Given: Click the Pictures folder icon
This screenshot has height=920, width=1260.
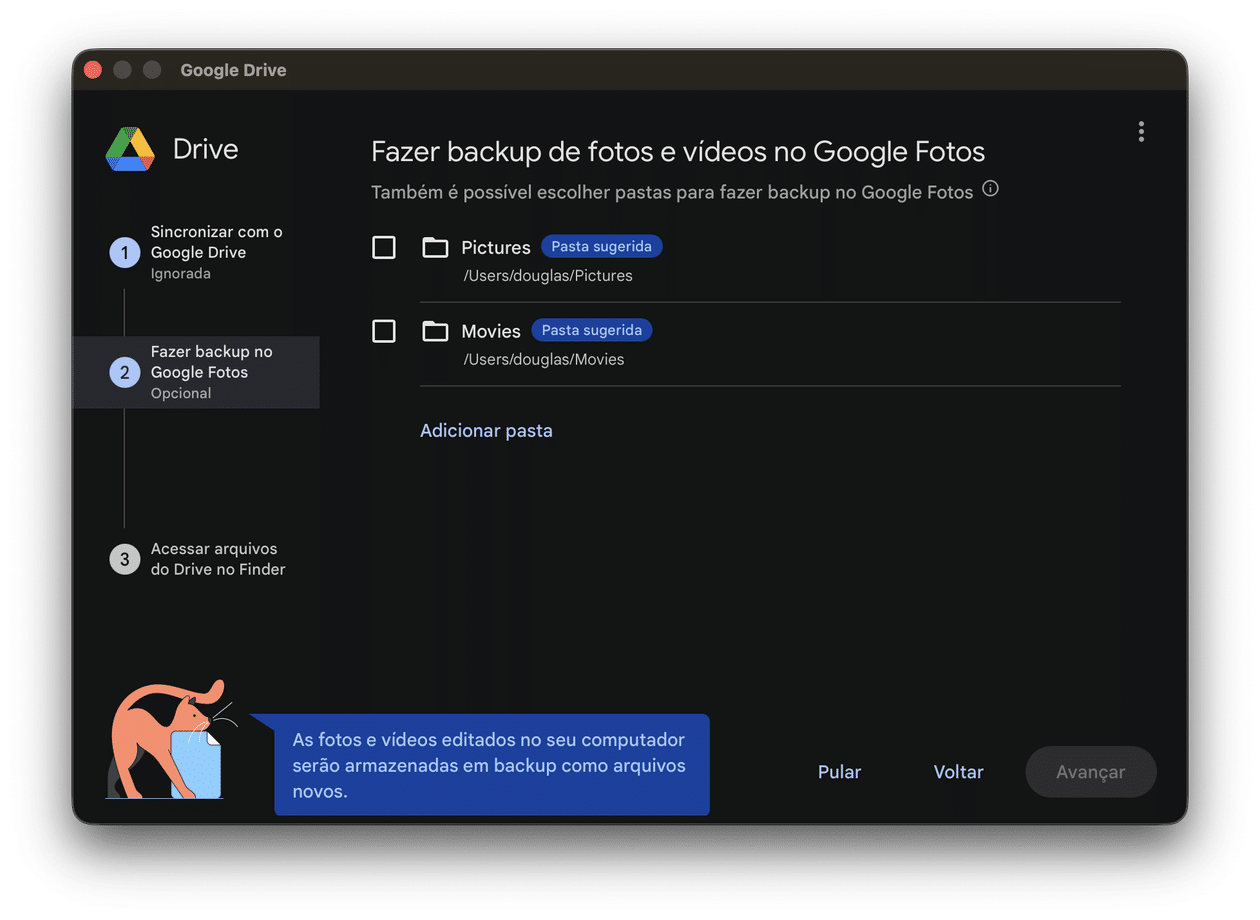Looking at the screenshot, I should [435, 247].
